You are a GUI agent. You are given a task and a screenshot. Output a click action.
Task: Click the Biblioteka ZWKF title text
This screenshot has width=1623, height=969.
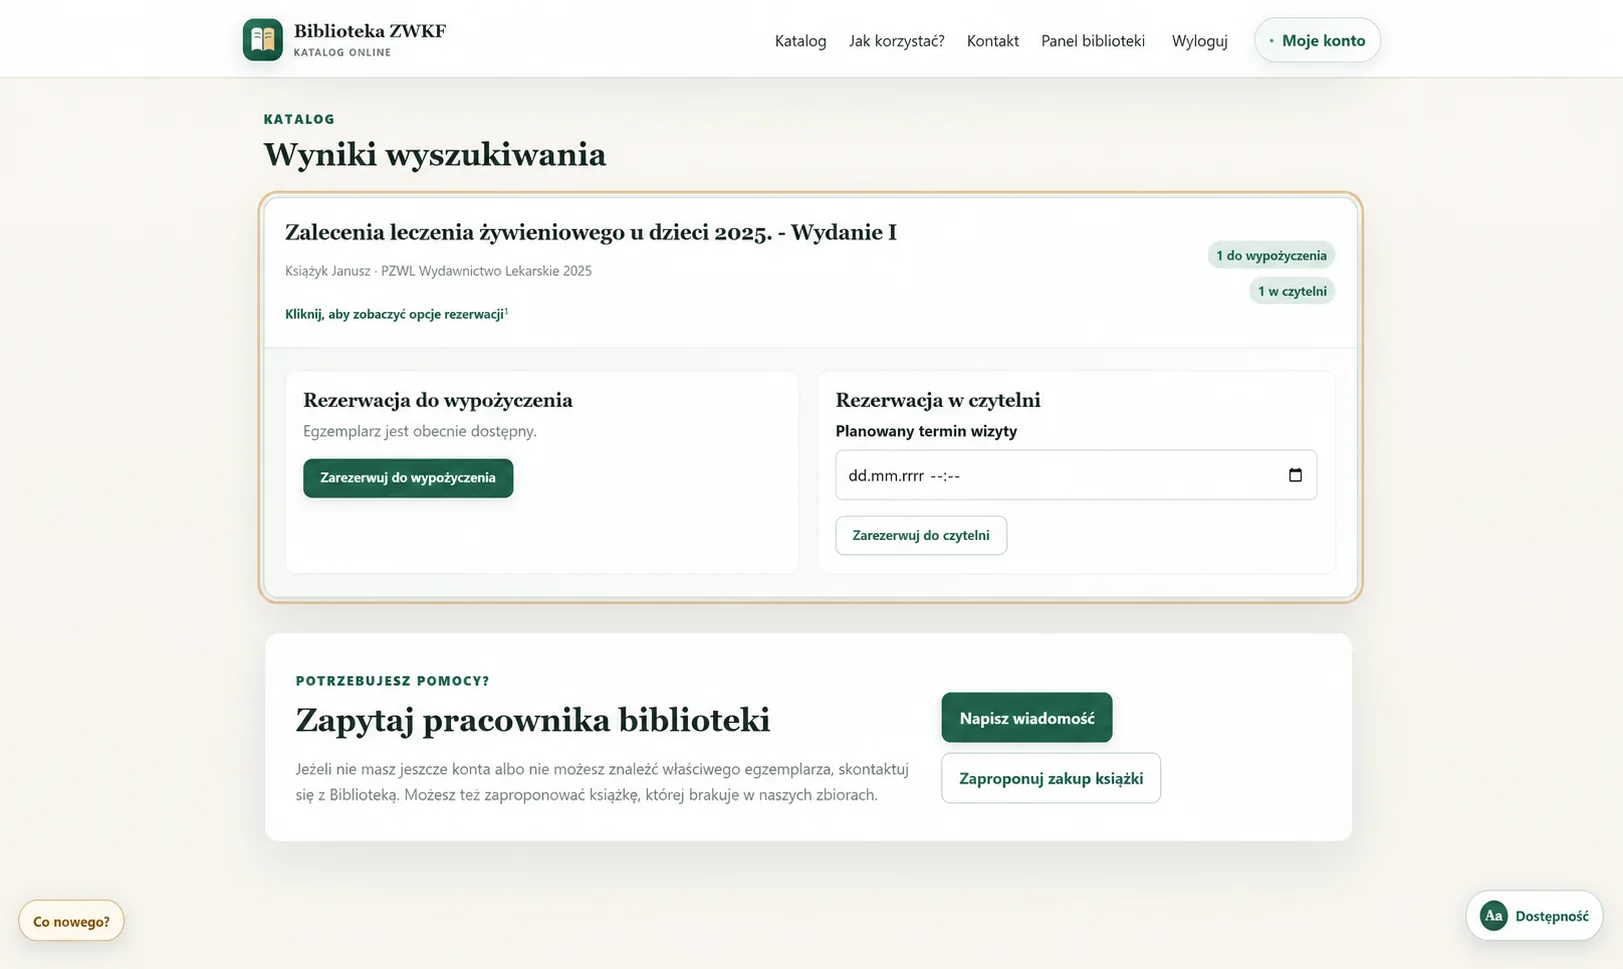point(370,31)
